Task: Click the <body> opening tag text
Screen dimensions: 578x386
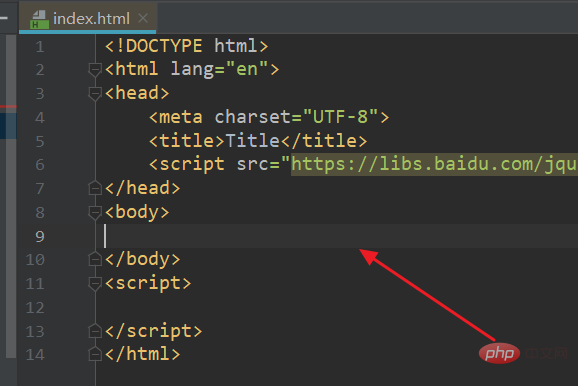Action: coord(137,212)
